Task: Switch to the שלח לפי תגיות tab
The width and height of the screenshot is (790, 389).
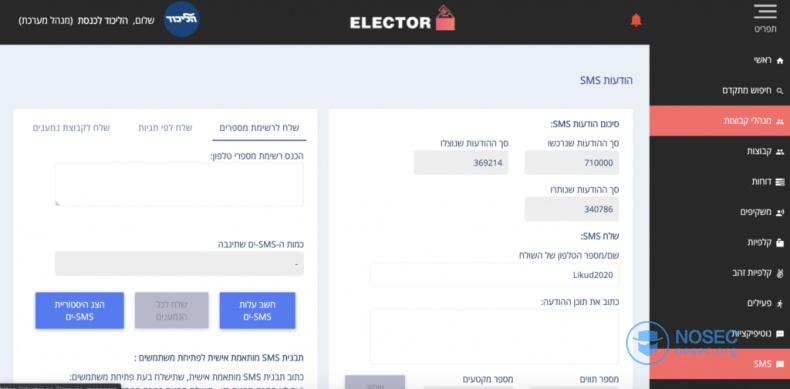Action: point(165,128)
